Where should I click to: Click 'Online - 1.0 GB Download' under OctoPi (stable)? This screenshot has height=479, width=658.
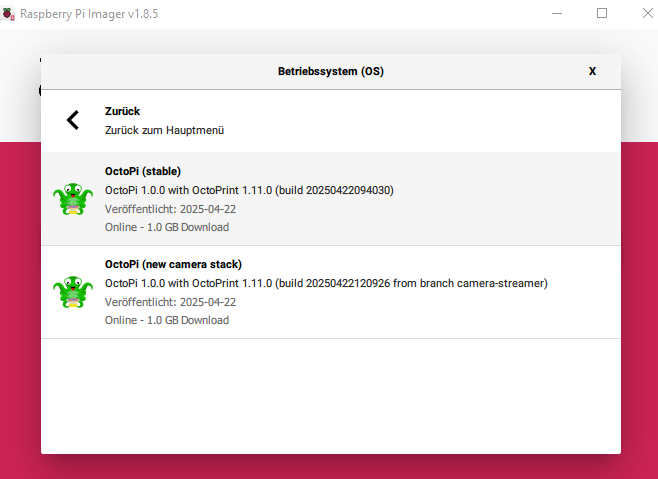click(x=167, y=227)
